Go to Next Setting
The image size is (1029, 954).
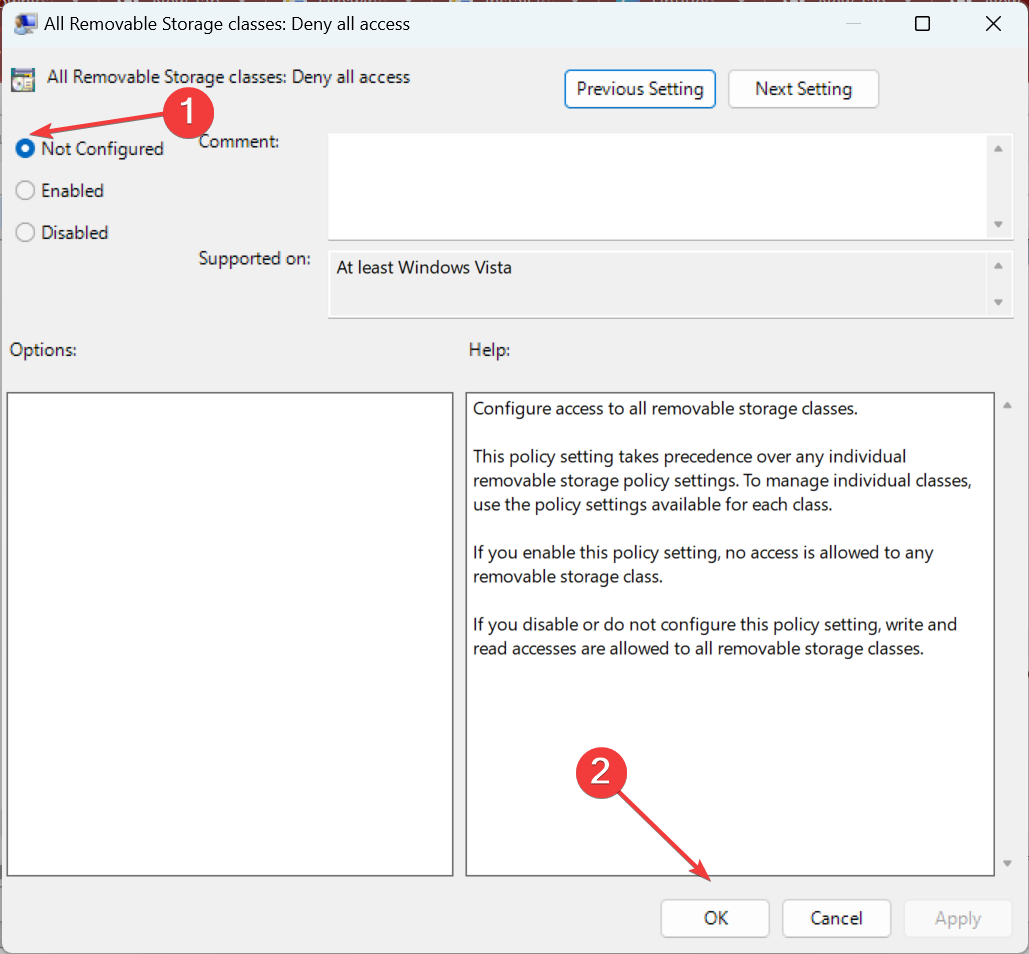point(803,89)
